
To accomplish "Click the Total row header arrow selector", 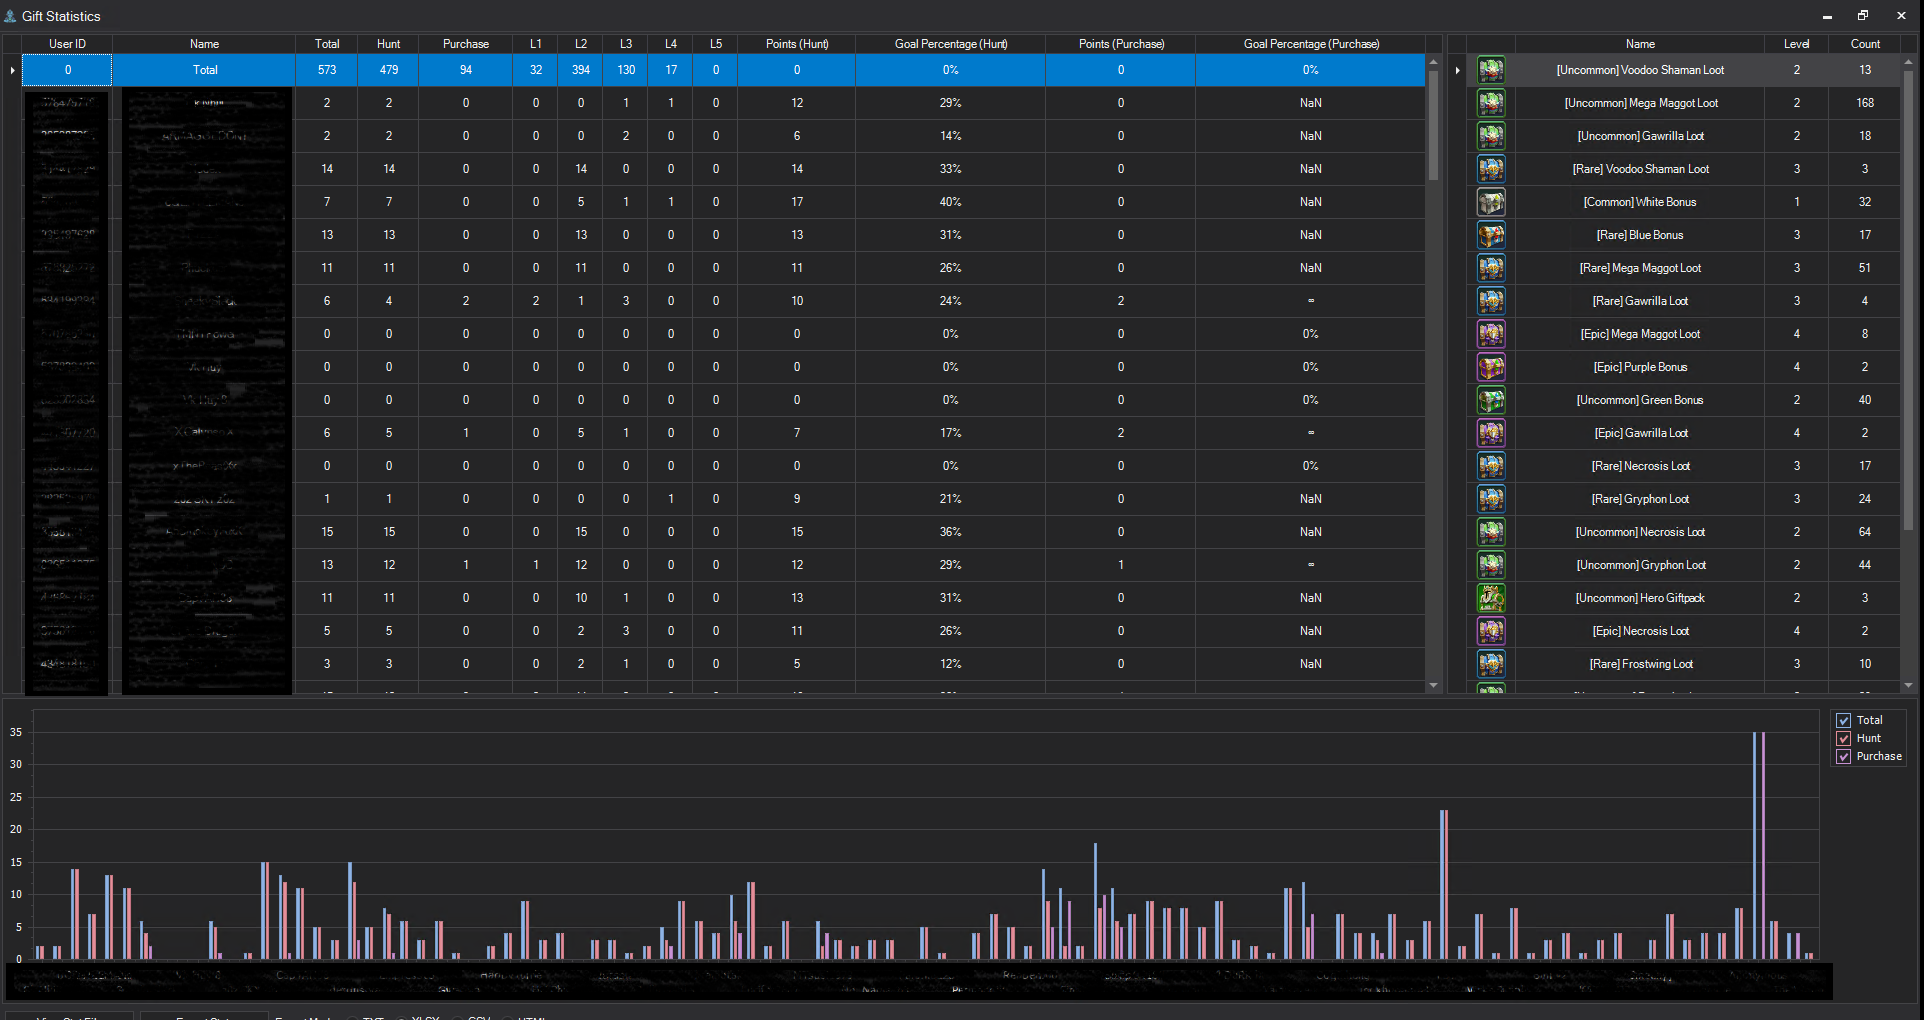I will tap(12, 70).
